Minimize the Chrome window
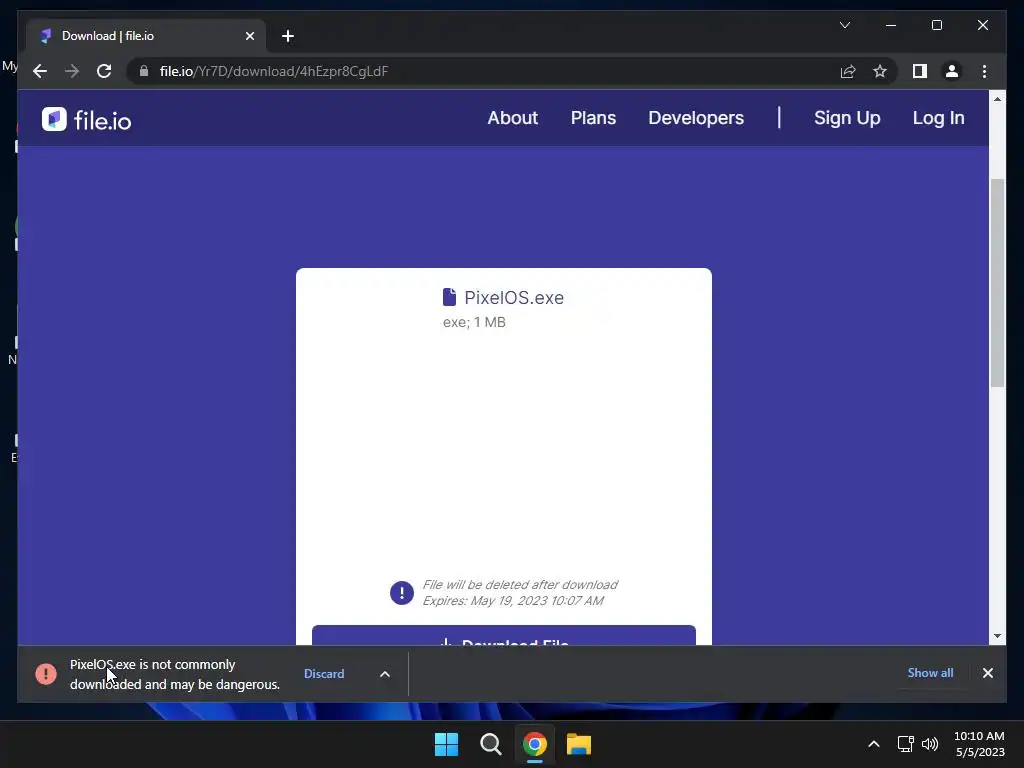The image size is (1024, 768). point(891,25)
